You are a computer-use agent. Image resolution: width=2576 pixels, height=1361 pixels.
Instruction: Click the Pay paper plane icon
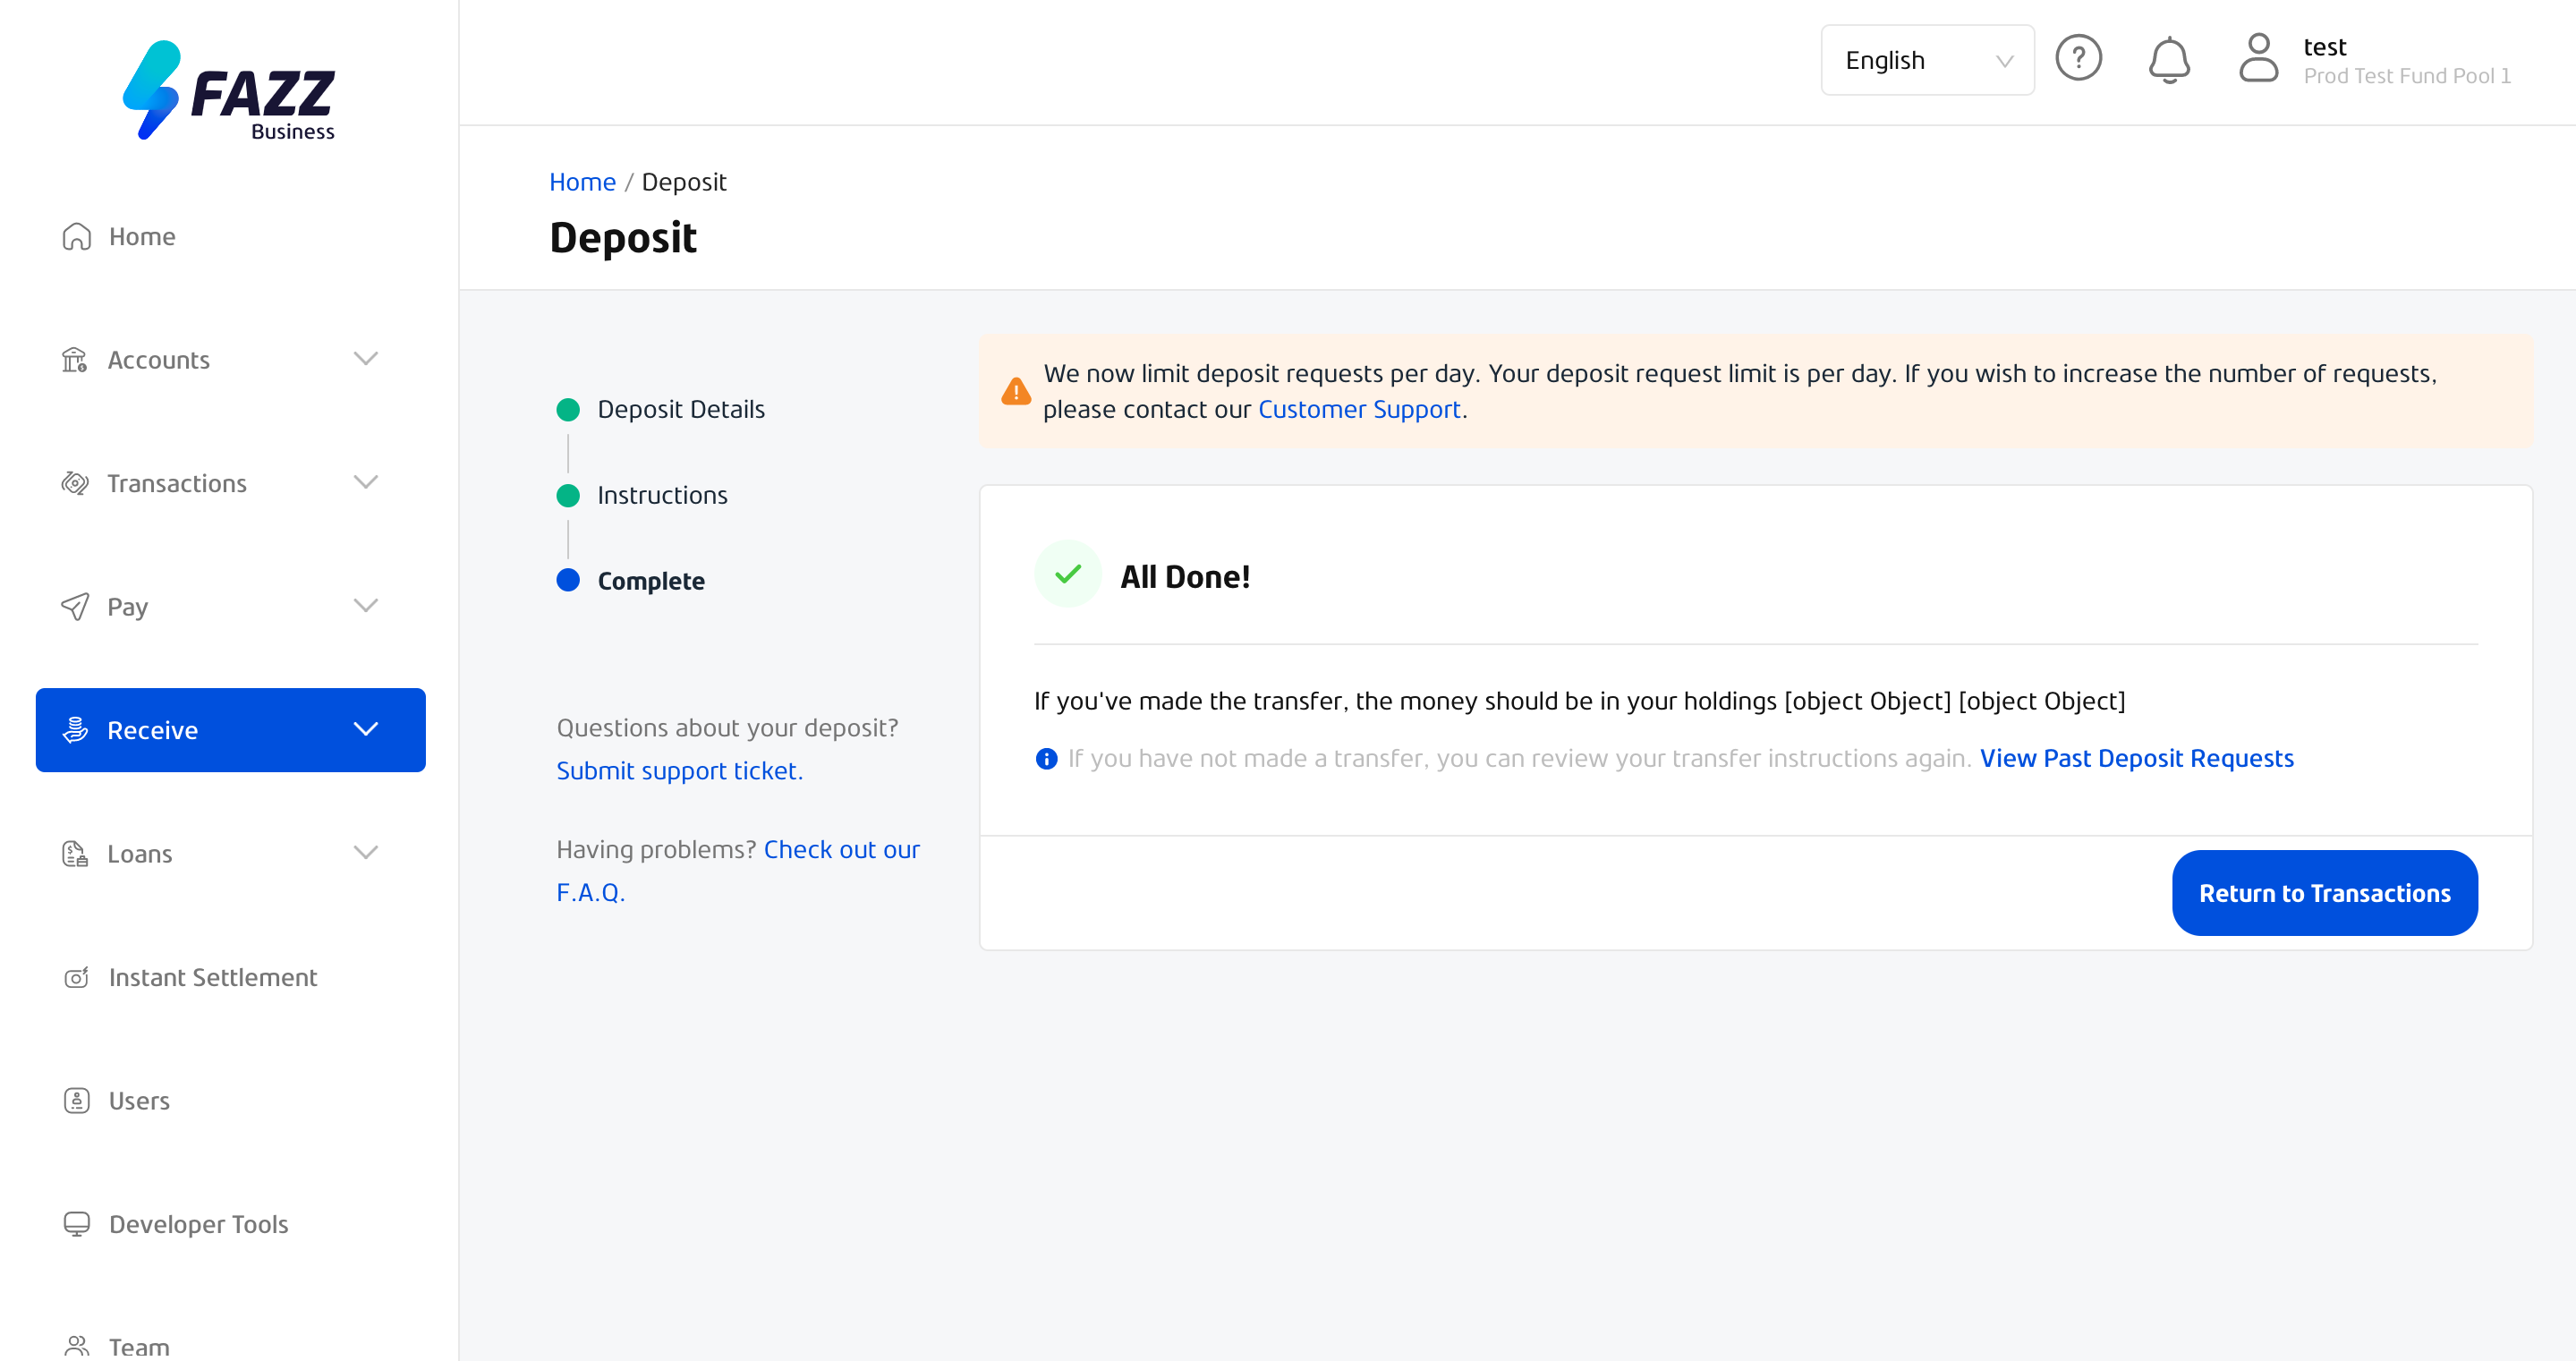coord(75,606)
